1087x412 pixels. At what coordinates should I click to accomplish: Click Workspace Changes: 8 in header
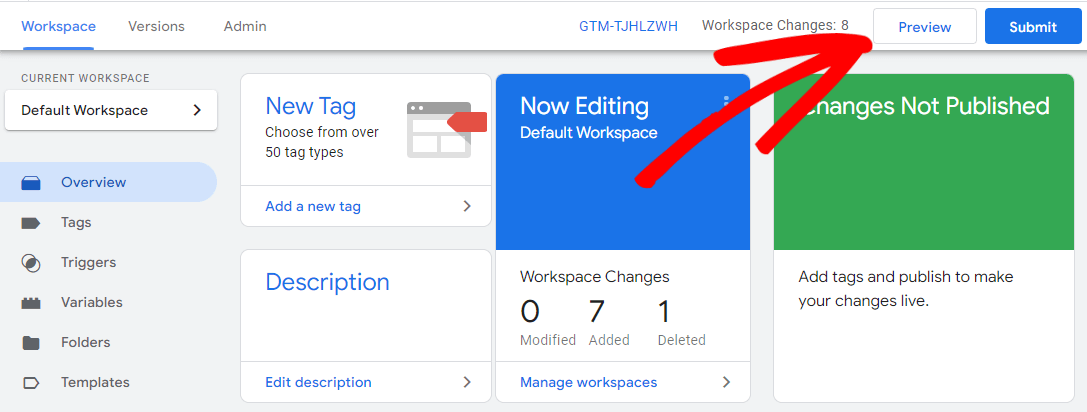(775, 26)
